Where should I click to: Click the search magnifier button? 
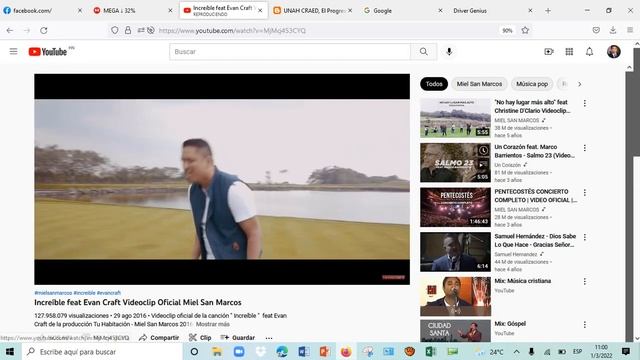click(x=424, y=51)
